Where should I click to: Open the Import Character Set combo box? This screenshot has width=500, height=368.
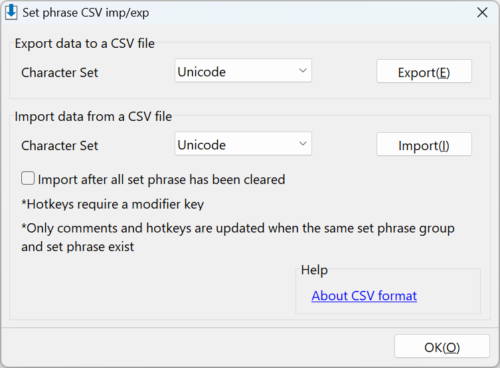pos(243,144)
